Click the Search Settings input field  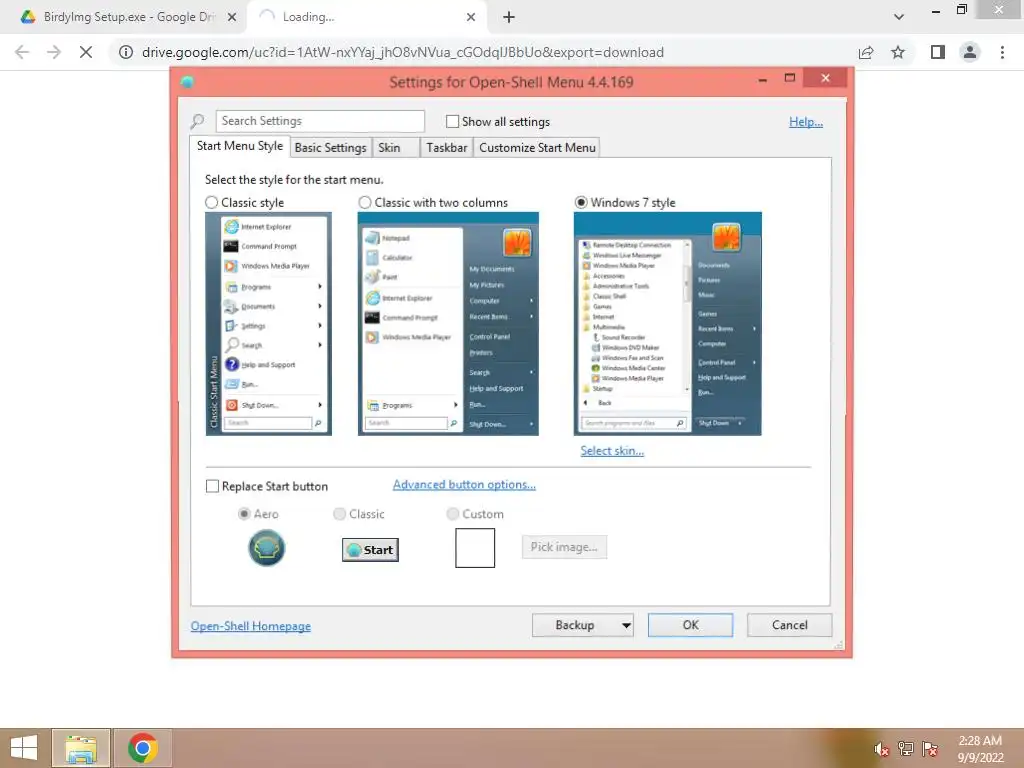[x=320, y=121]
